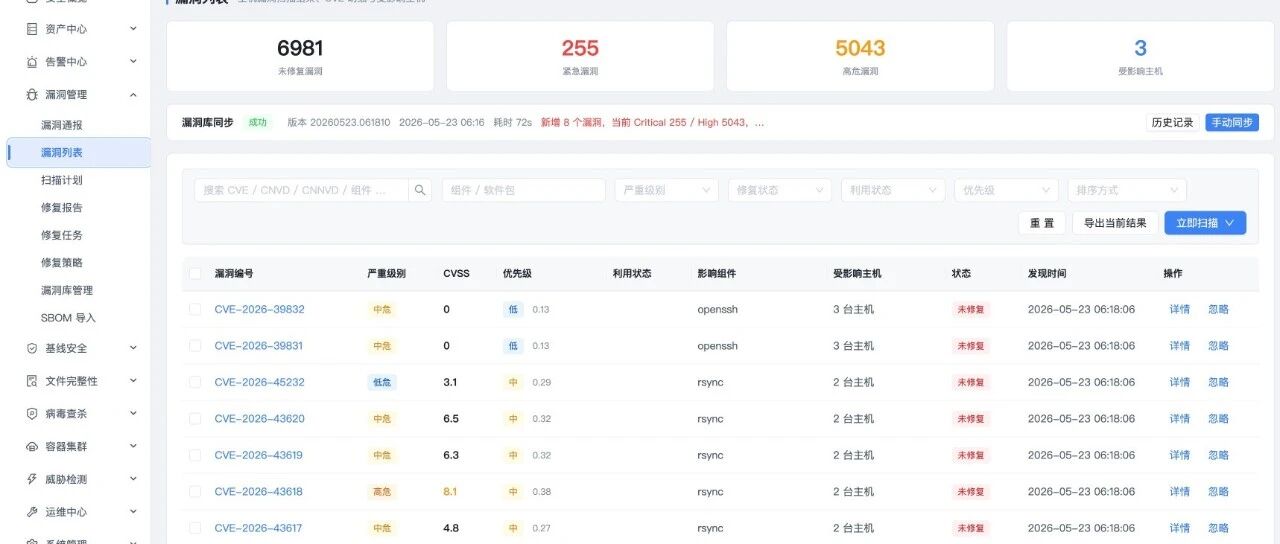Click the CVSS column header

(x=456, y=273)
